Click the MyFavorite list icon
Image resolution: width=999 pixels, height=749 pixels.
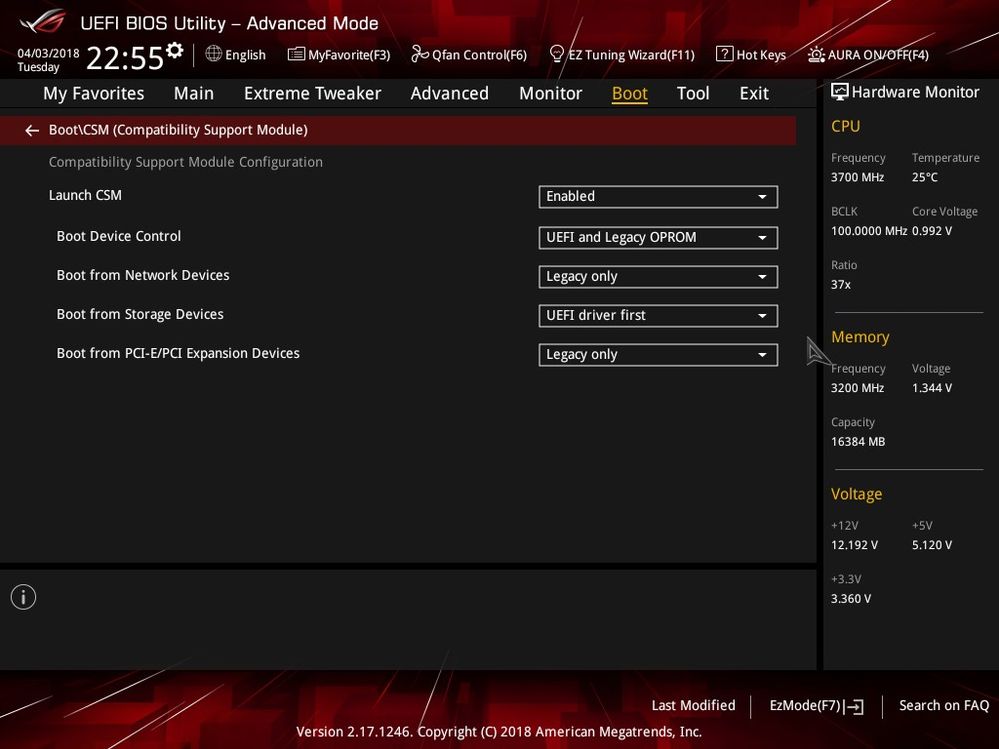point(296,54)
